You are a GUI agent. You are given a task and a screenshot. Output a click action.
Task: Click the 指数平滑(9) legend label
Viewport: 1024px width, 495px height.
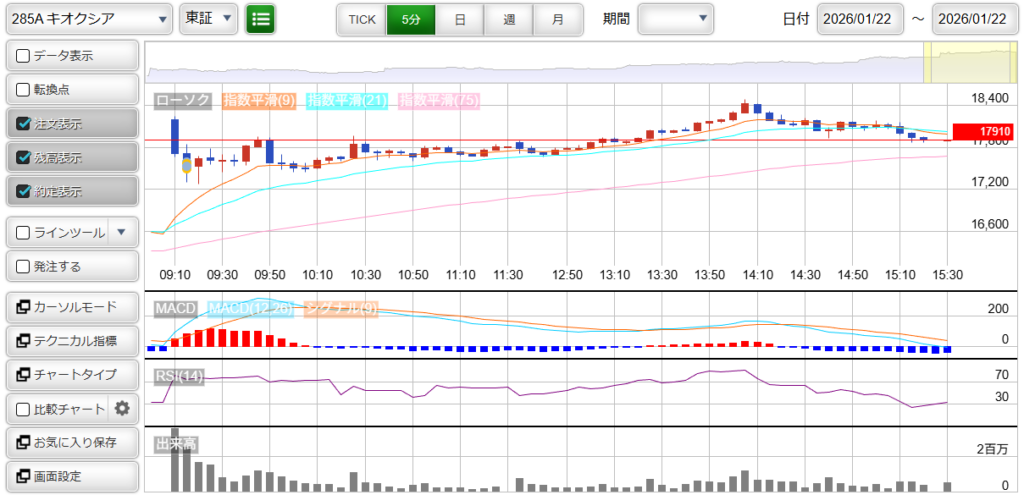coord(258,100)
